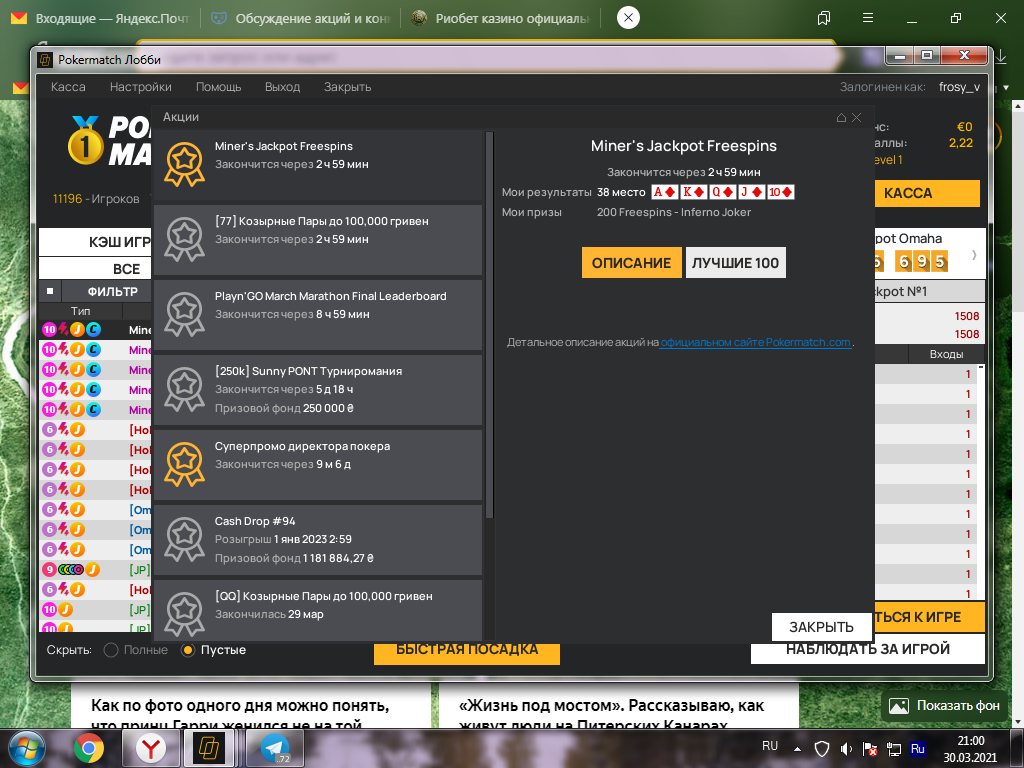The image size is (1024, 768).
Task: Click Тип column header
Action: 80,312
